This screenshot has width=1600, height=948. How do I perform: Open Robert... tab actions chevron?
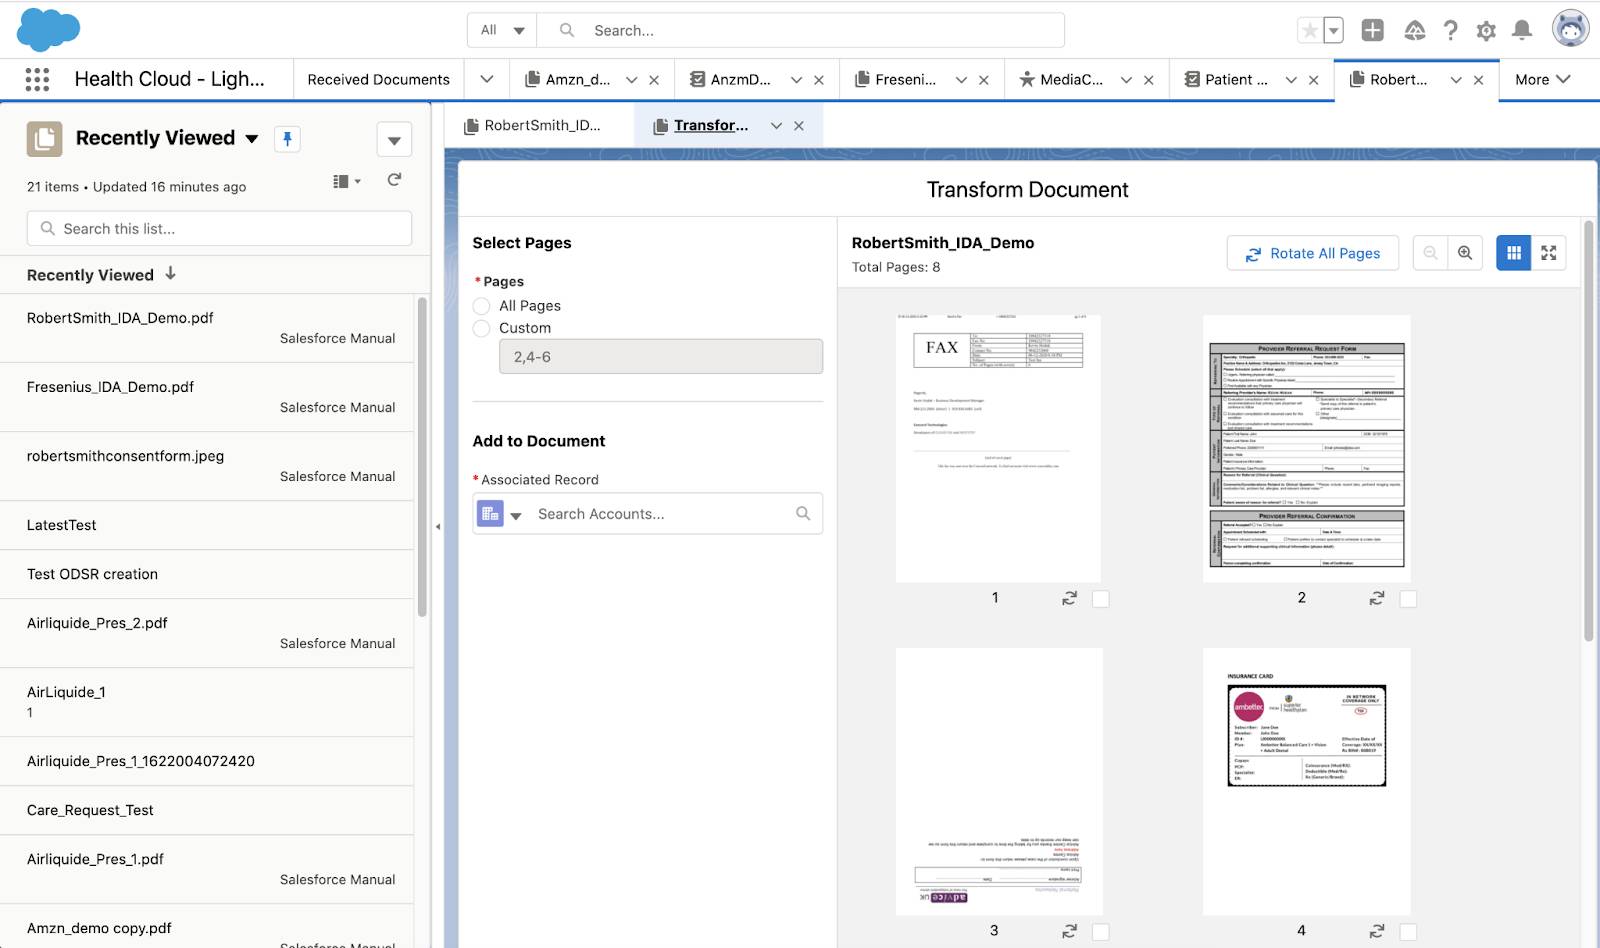(x=1456, y=80)
